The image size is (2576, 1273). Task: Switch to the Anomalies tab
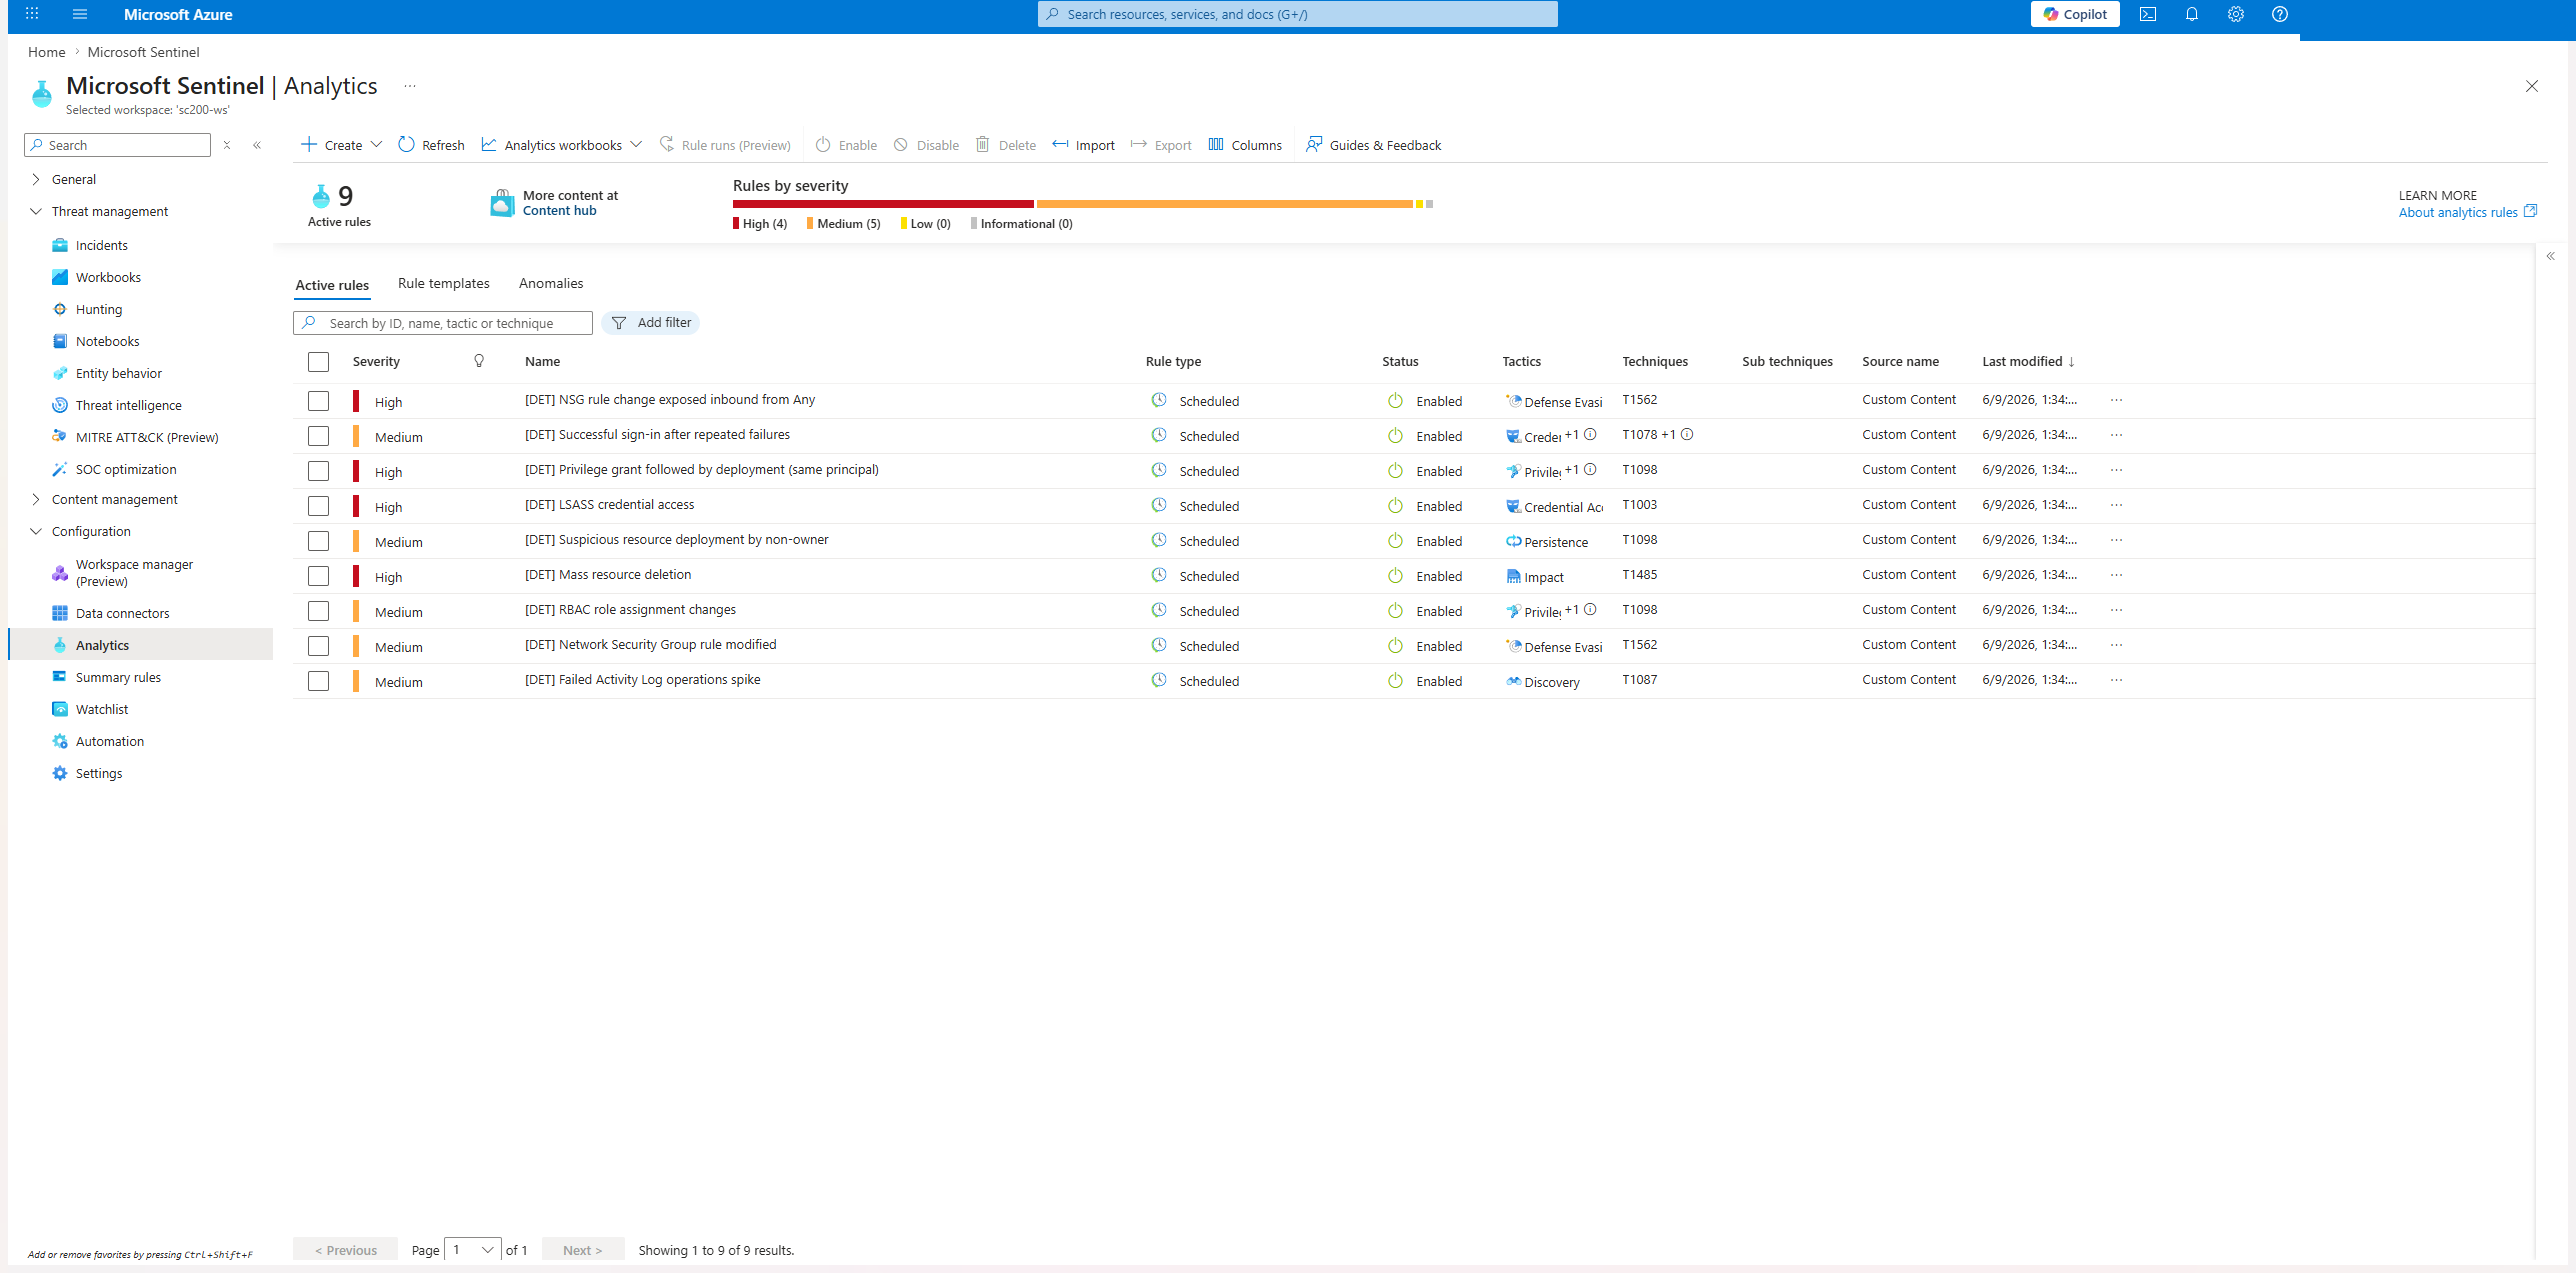[551, 284]
